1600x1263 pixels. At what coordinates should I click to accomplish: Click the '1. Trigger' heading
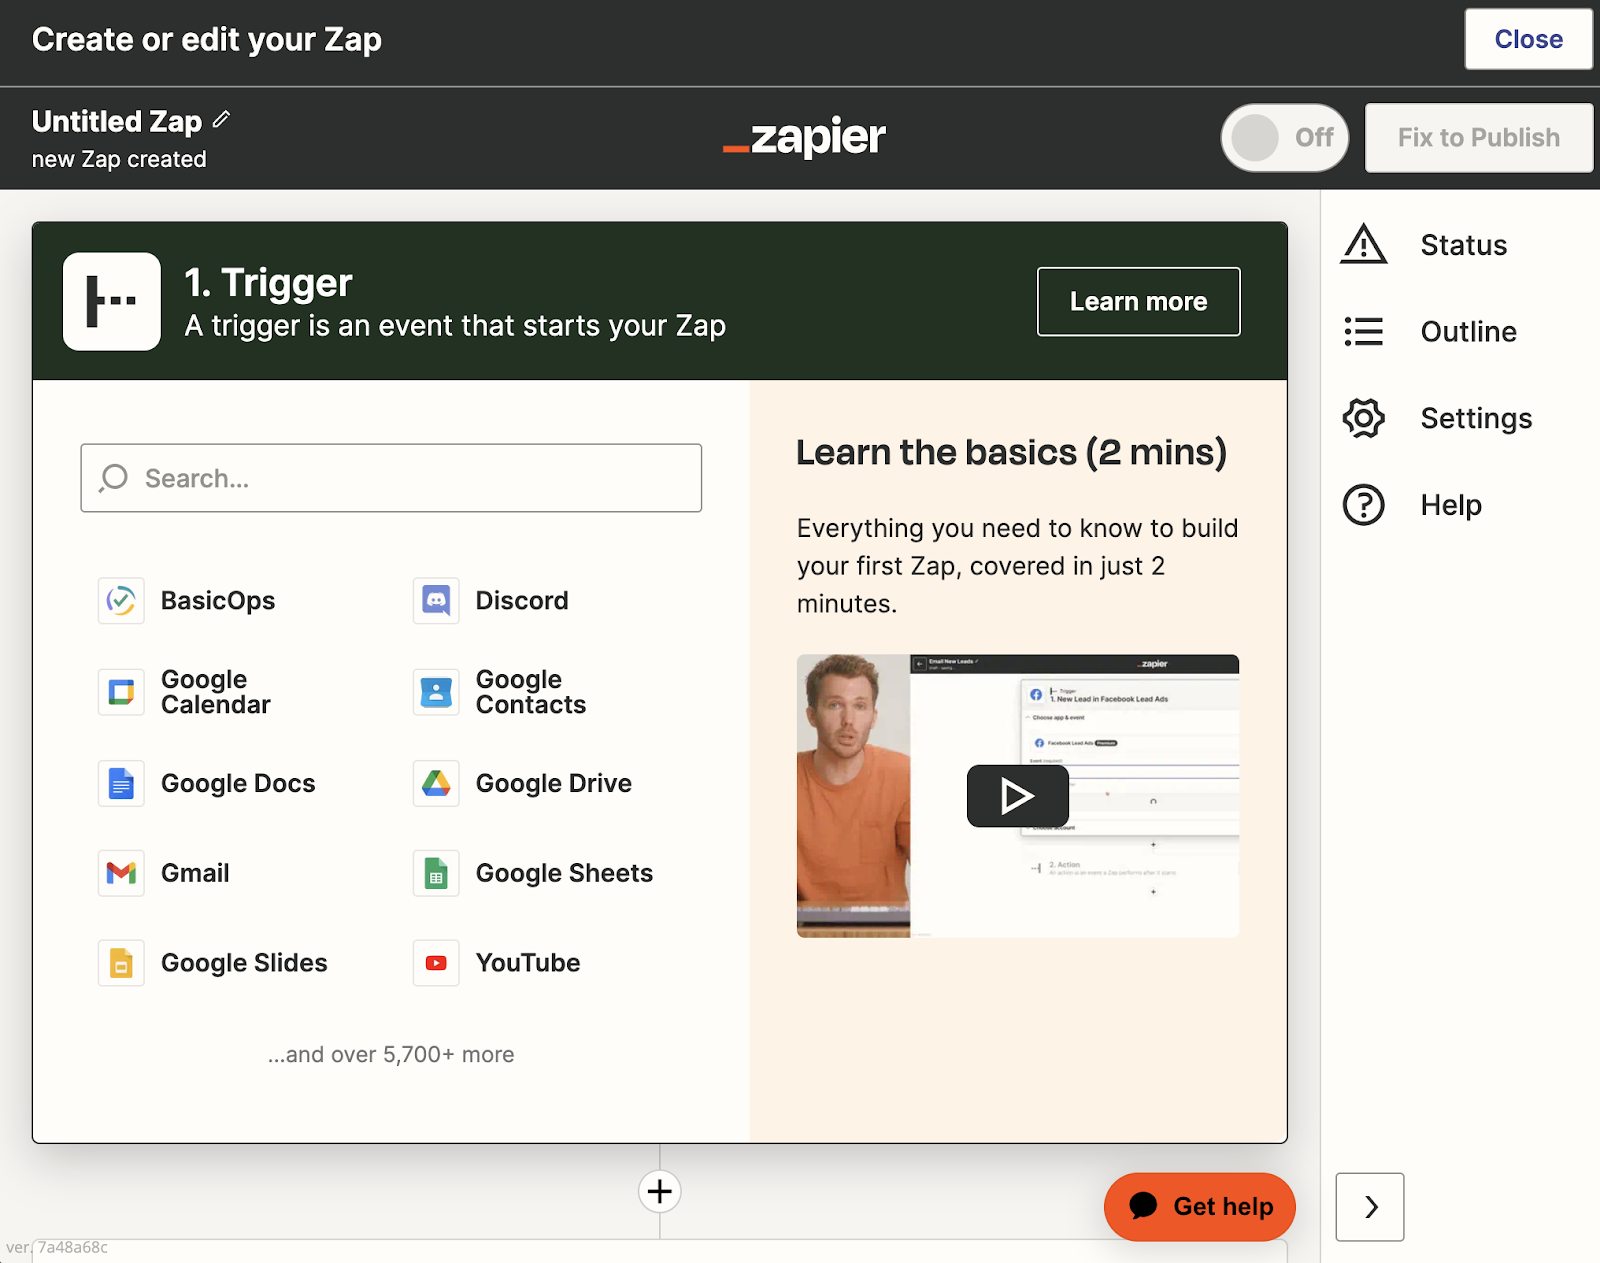[268, 283]
